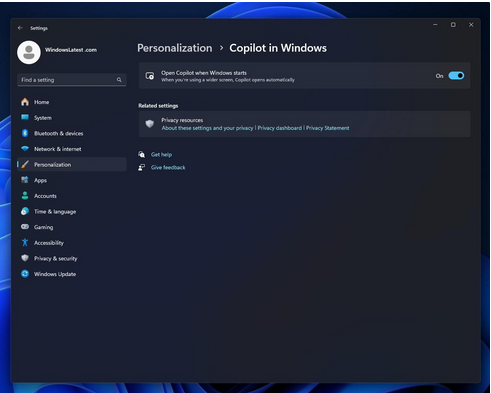This screenshot has width=491, height=393.
Task: Click the Time & language globe icon
Action: pyautogui.click(x=25, y=211)
